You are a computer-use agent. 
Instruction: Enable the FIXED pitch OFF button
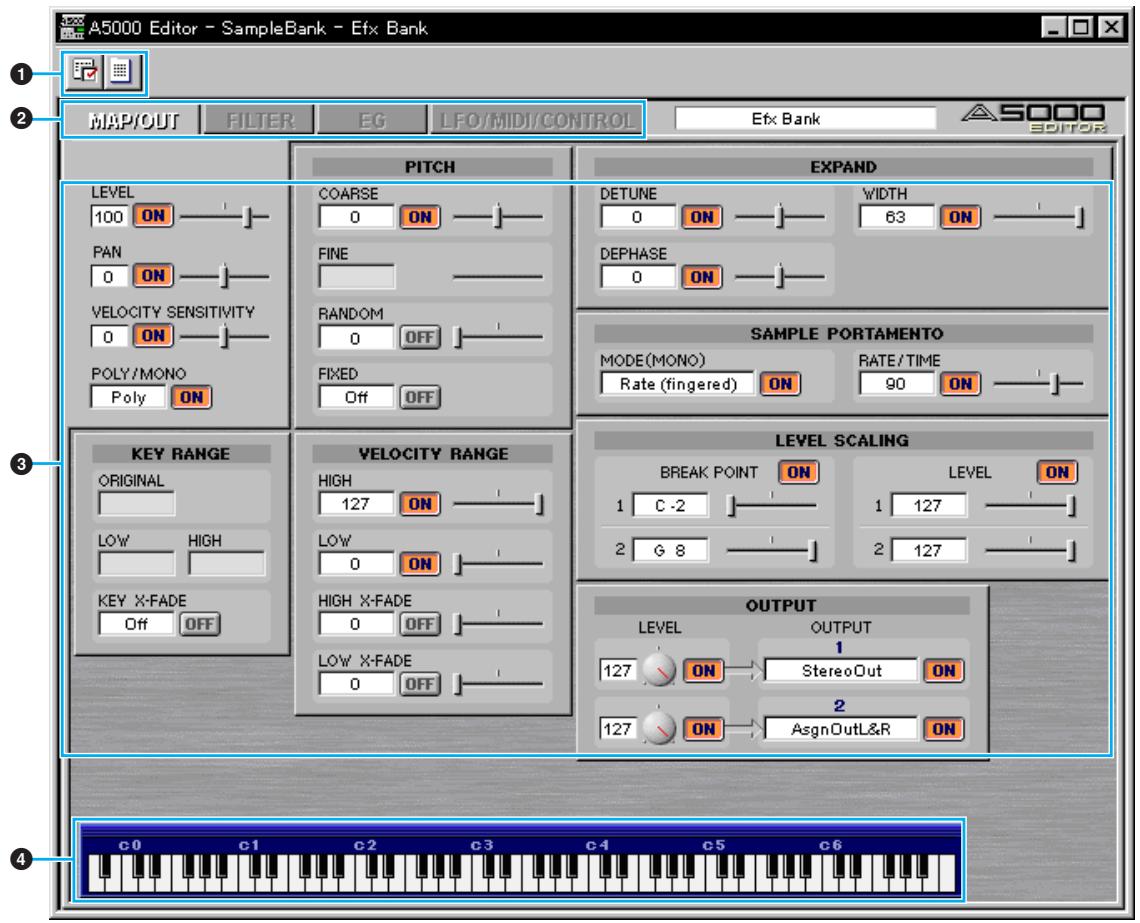420,397
